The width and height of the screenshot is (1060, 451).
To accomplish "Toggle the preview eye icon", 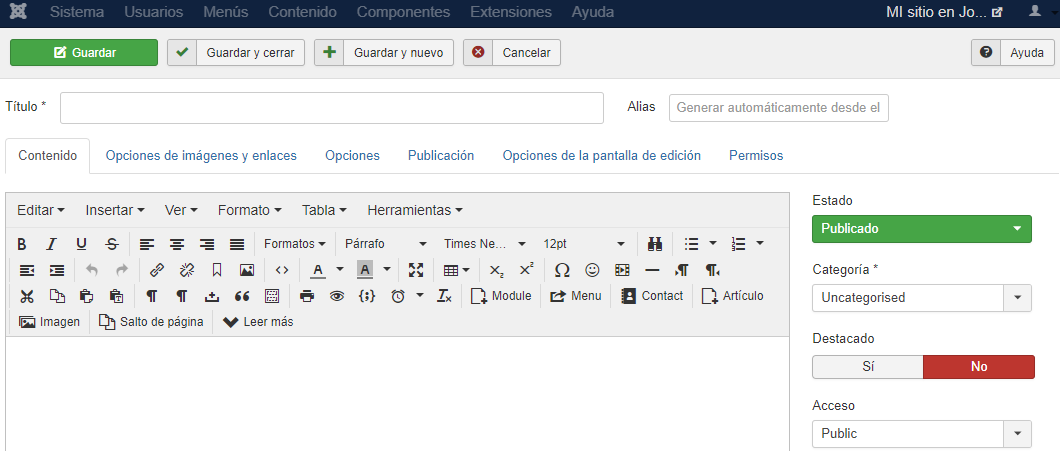I will tap(337, 296).
